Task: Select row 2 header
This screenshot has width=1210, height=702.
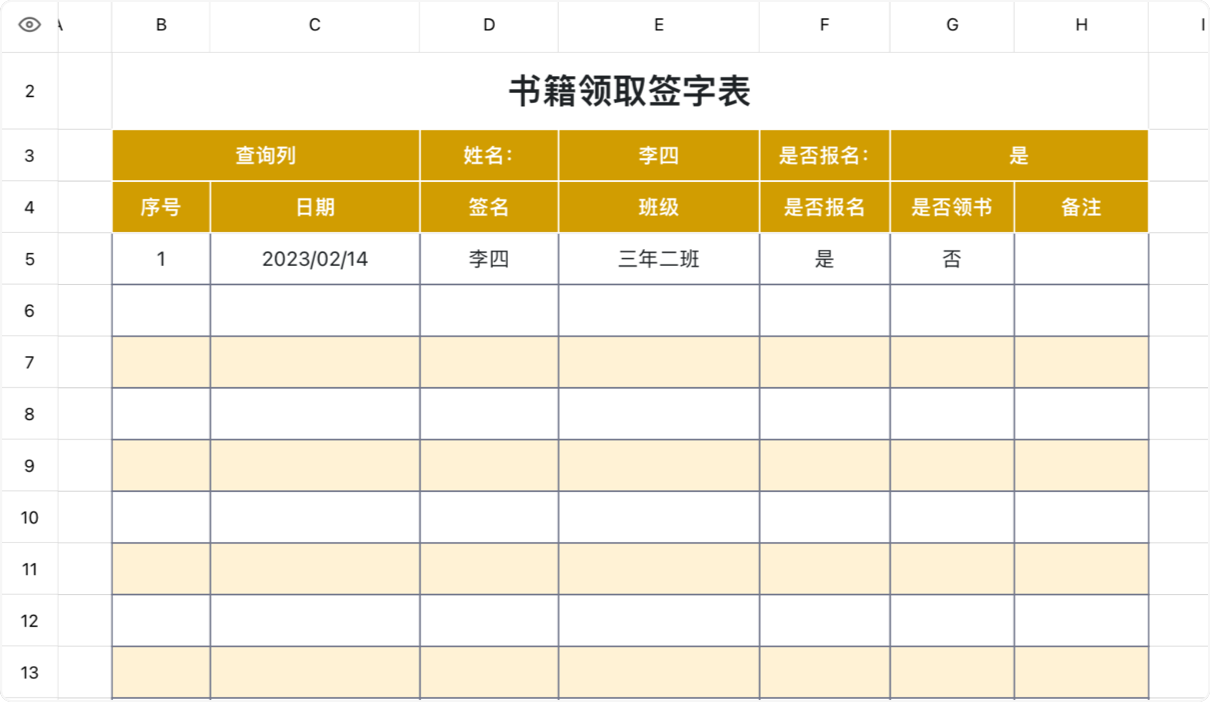Action: pos(29,91)
